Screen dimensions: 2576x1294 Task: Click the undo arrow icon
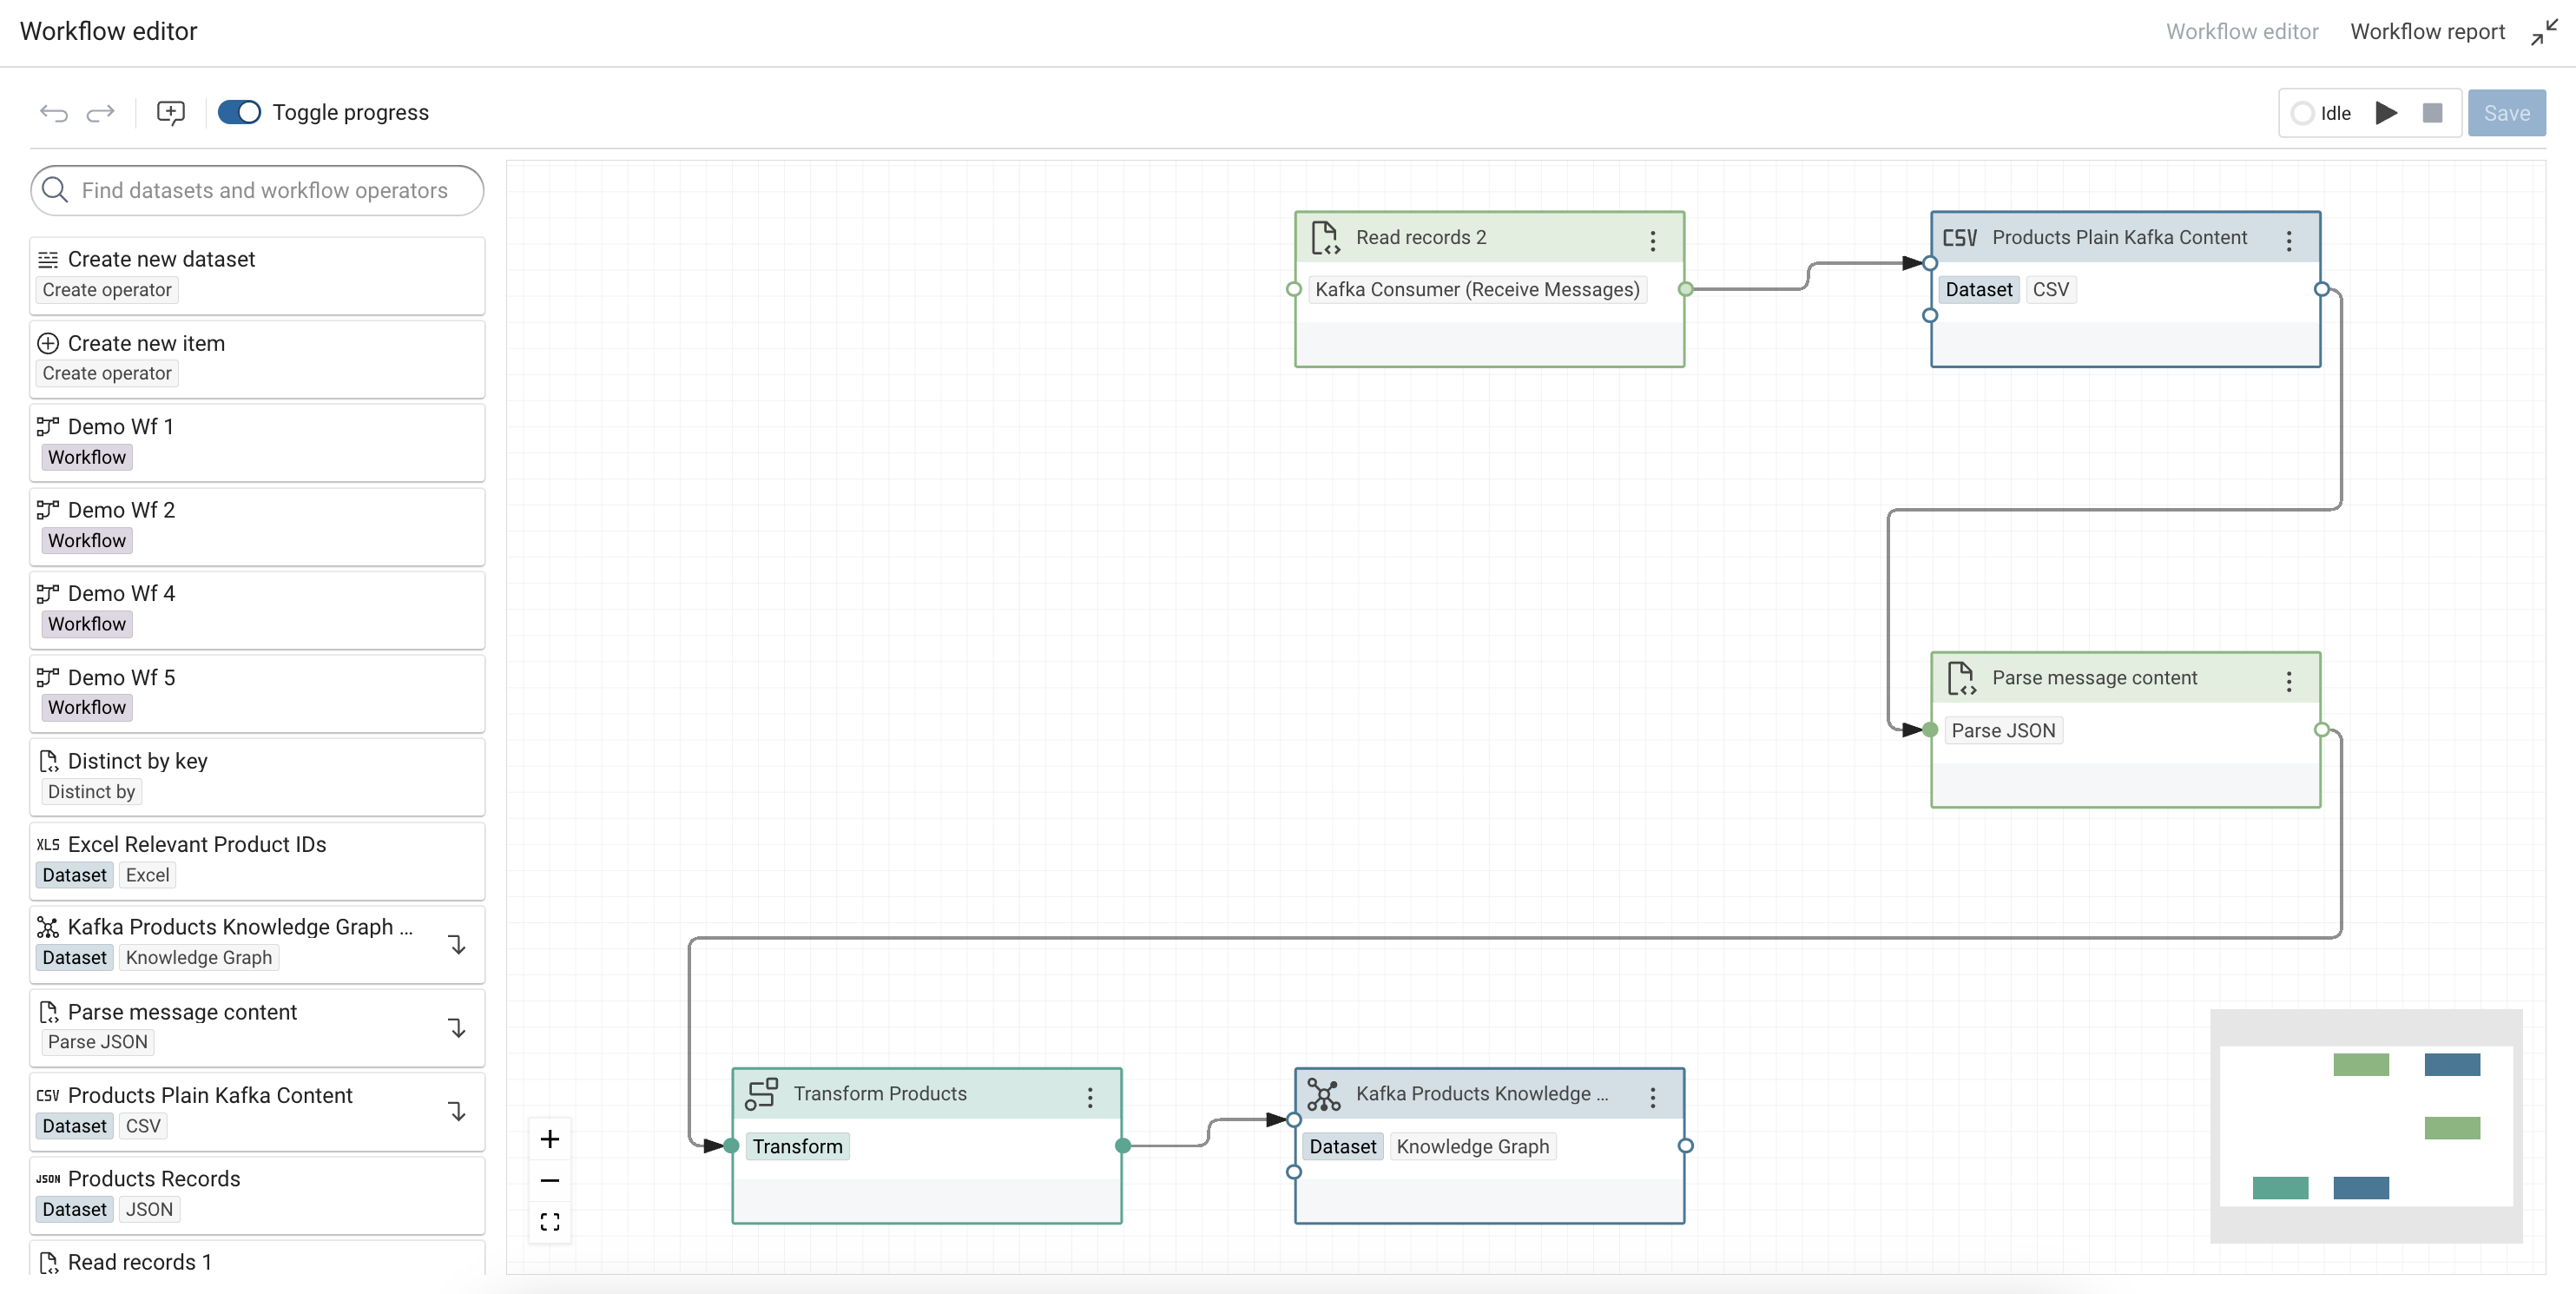tap(54, 113)
